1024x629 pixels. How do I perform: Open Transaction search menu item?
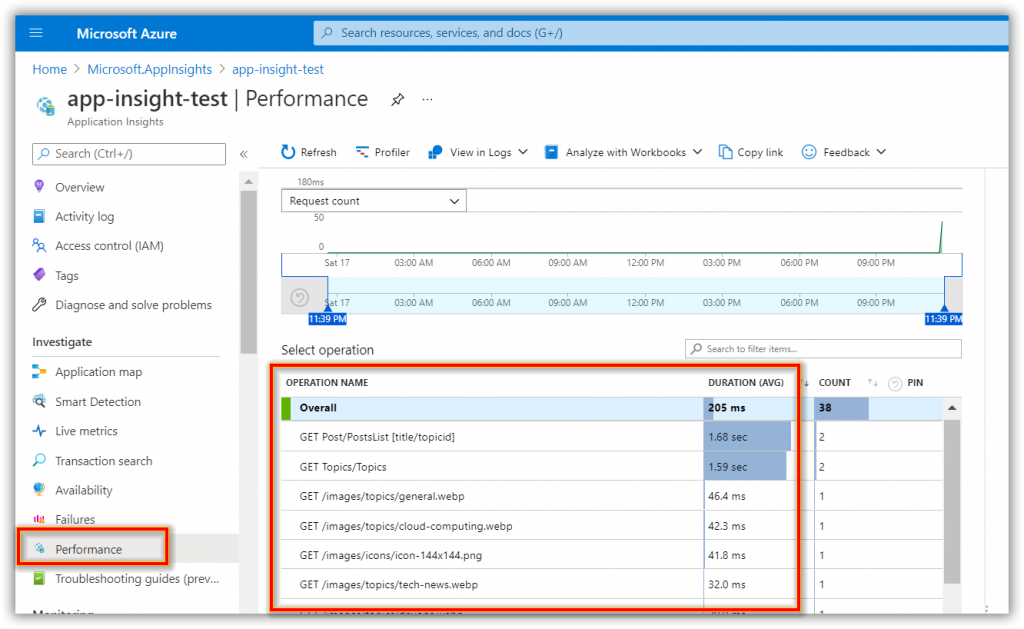[104, 461]
